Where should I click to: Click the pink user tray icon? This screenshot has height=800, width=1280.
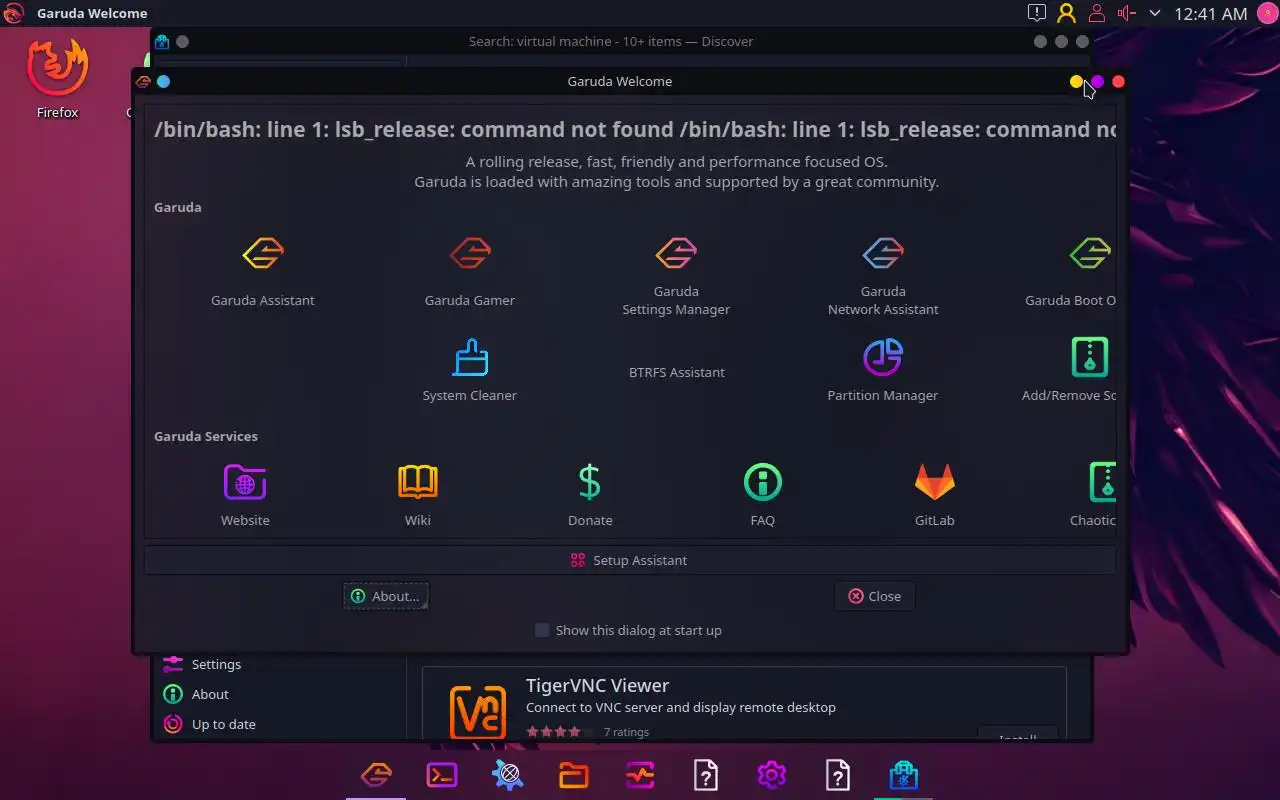(x=1097, y=13)
